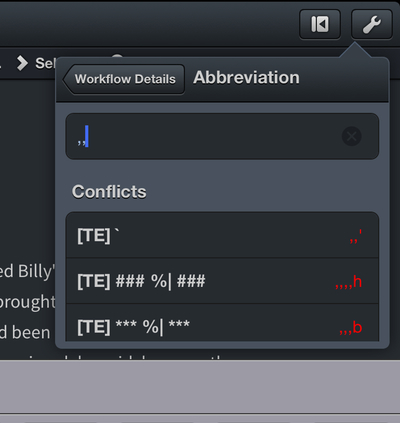The width and height of the screenshot is (400, 423).
Task: Select the [TE] ### %| ### conflict entry
Action: coord(222,281)
